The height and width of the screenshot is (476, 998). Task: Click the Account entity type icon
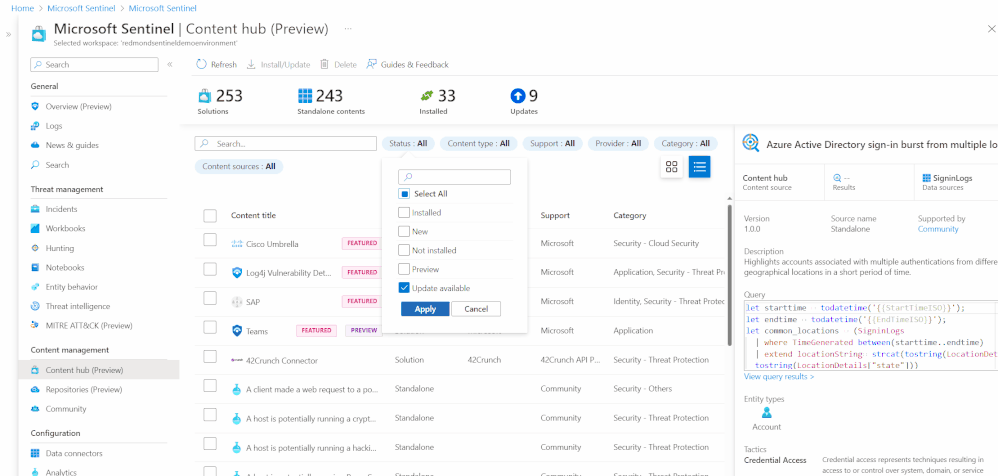coord(766,414)
